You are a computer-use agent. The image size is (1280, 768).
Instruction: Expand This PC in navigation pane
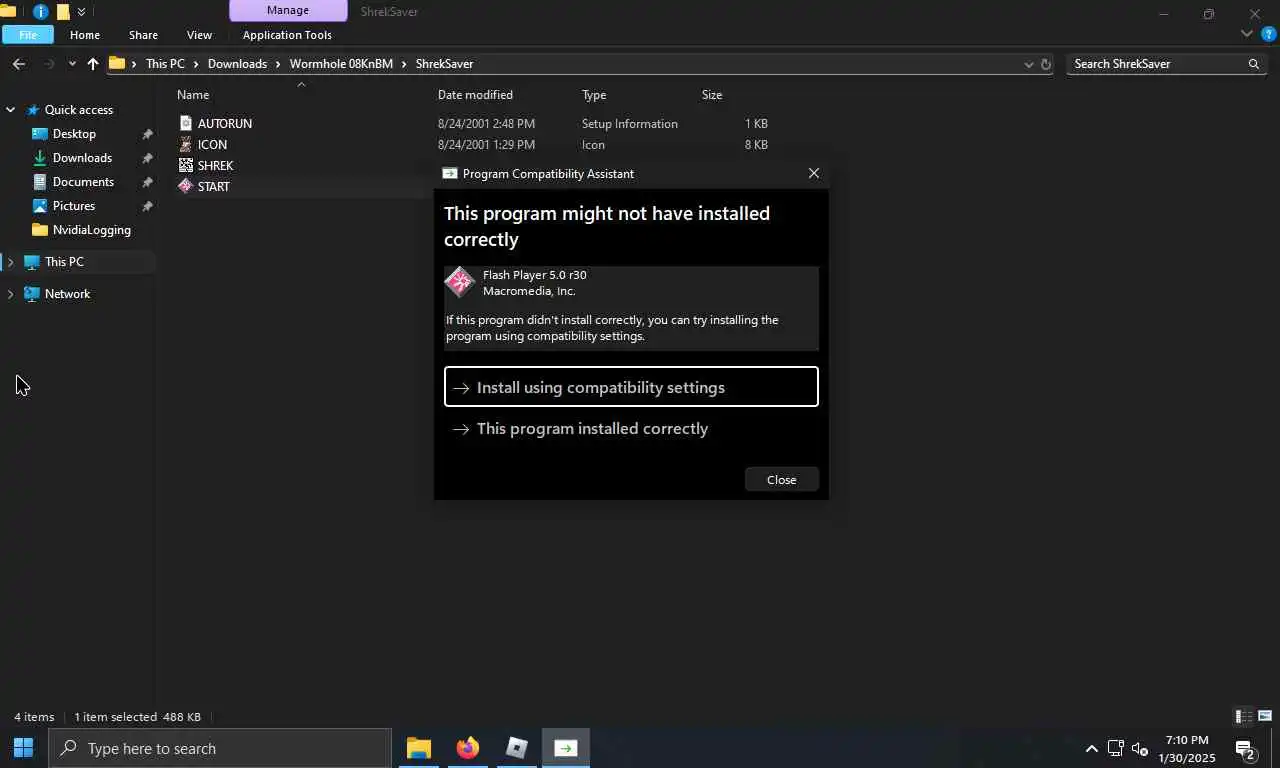click(x=10, y=262)
